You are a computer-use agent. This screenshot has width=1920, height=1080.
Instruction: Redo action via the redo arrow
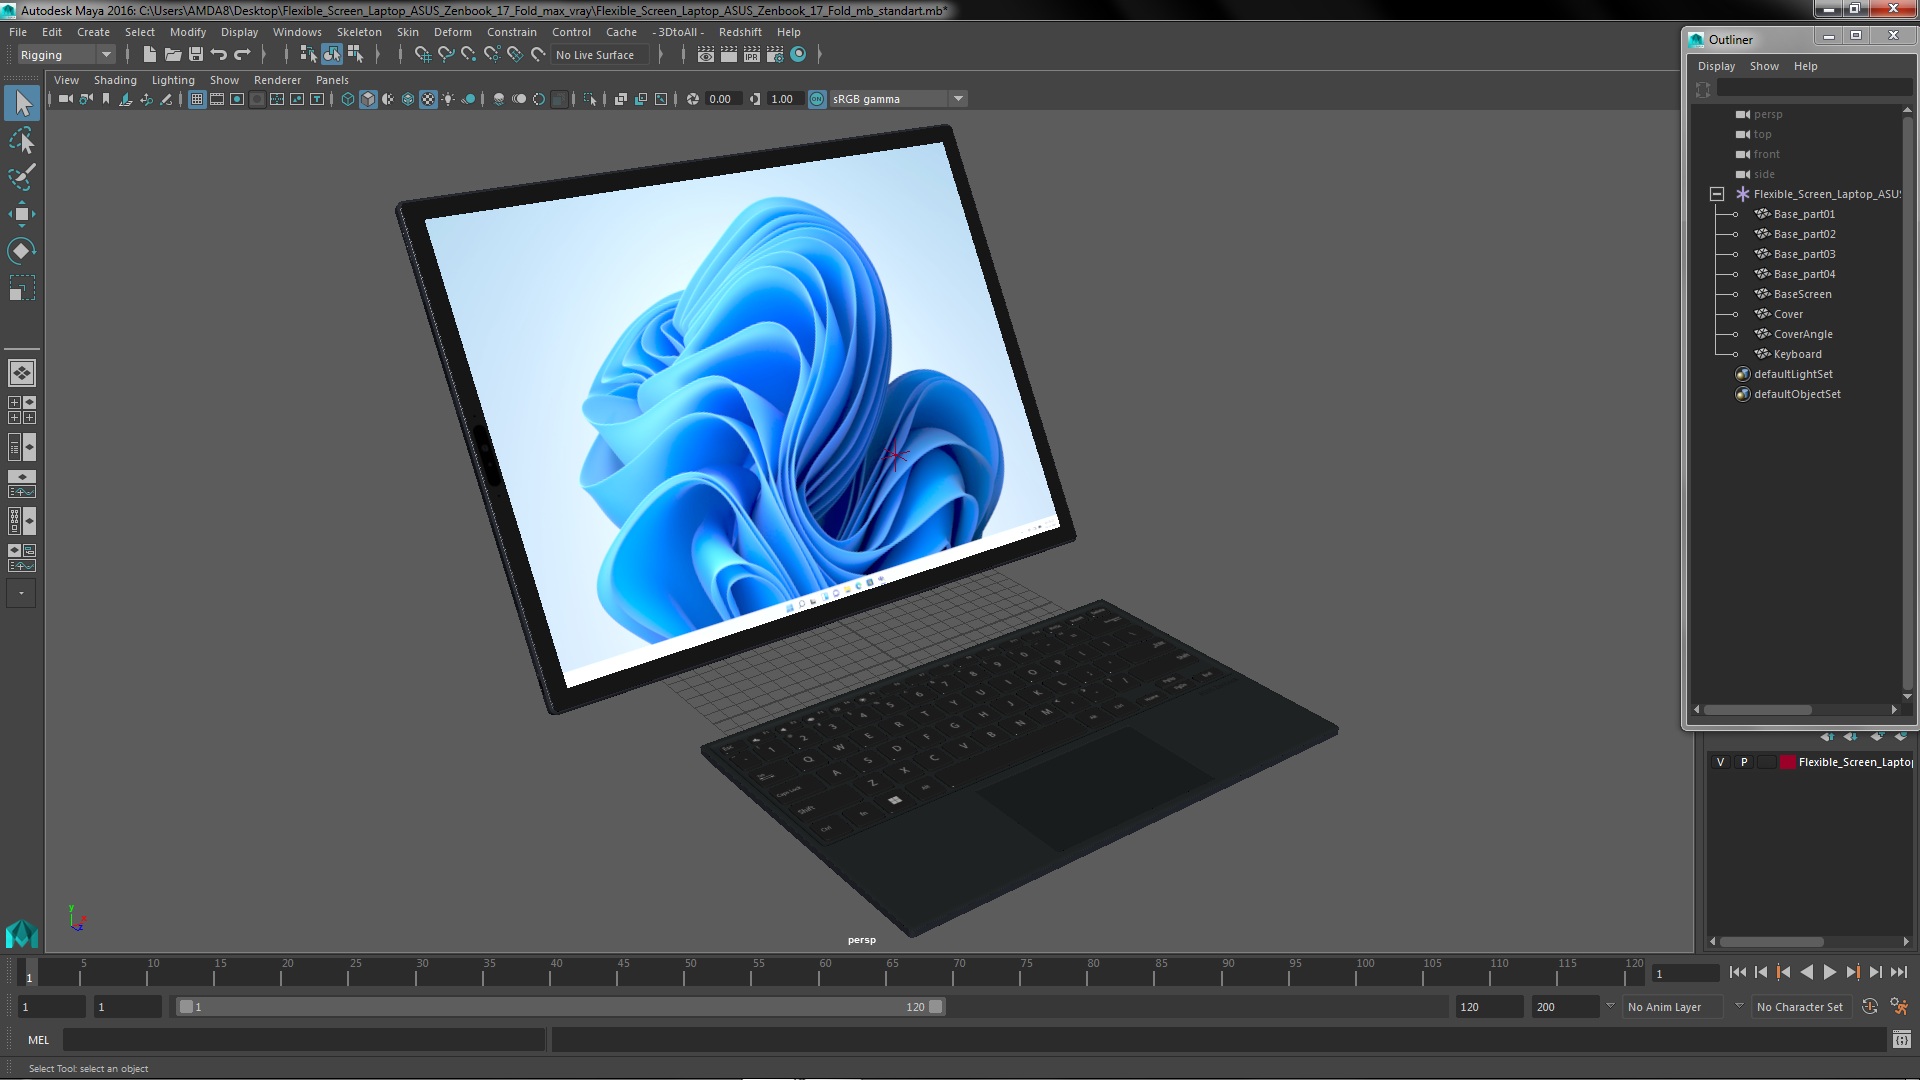(x=242, y=55)
